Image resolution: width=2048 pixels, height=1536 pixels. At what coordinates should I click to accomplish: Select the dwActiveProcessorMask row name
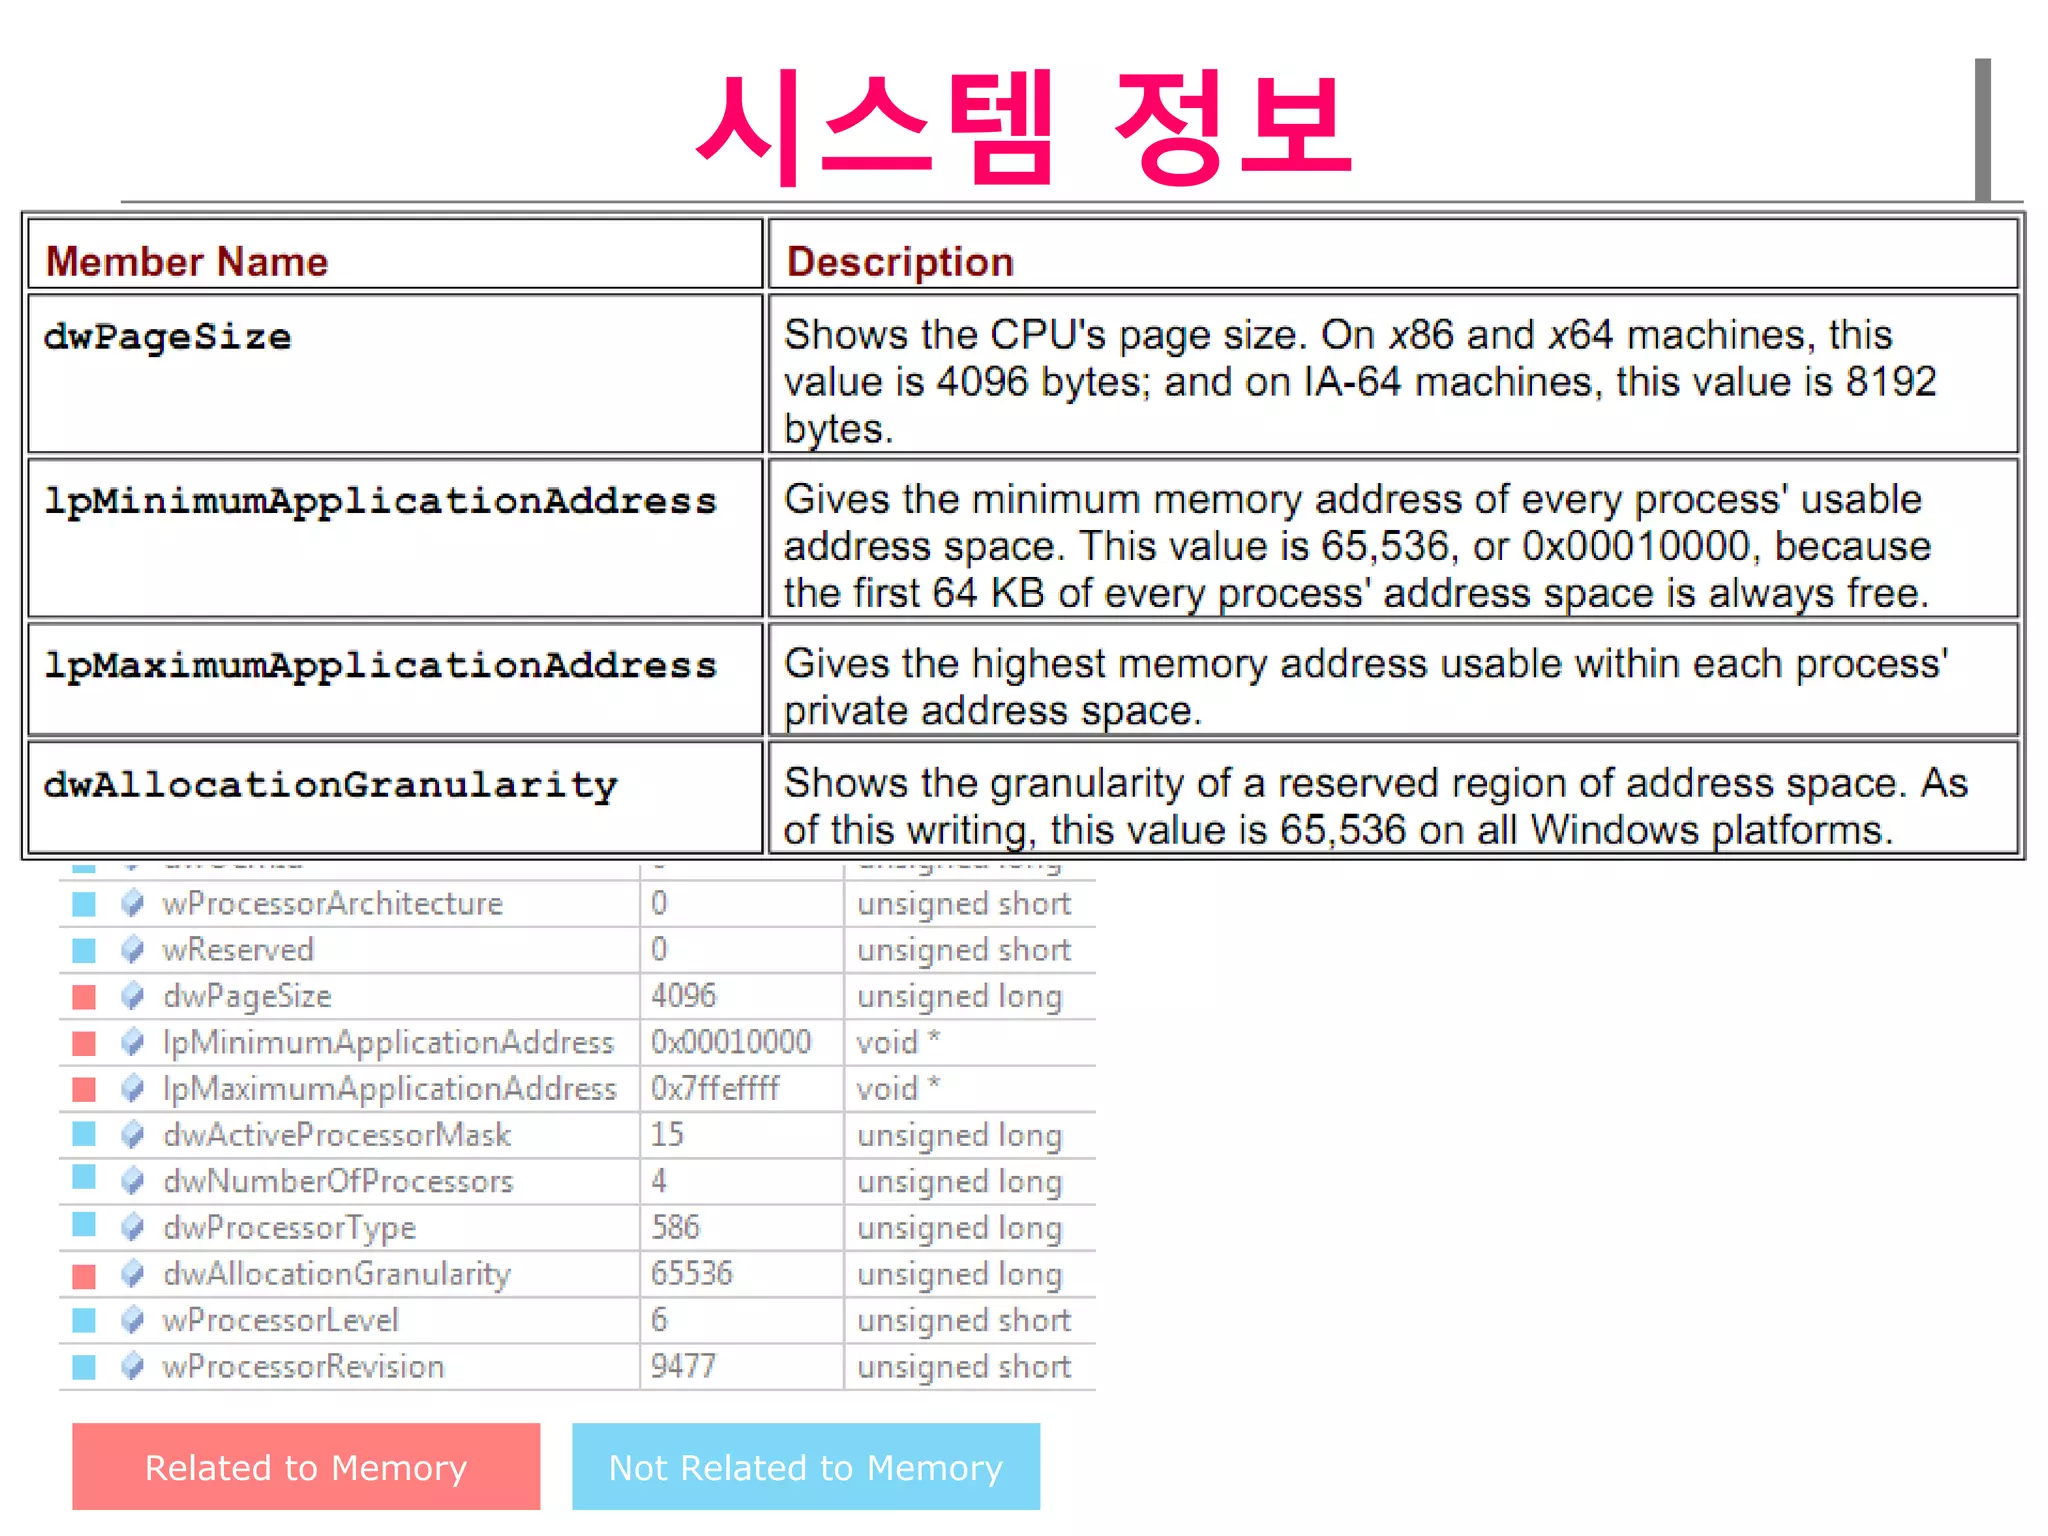[x=337, y=1135]
